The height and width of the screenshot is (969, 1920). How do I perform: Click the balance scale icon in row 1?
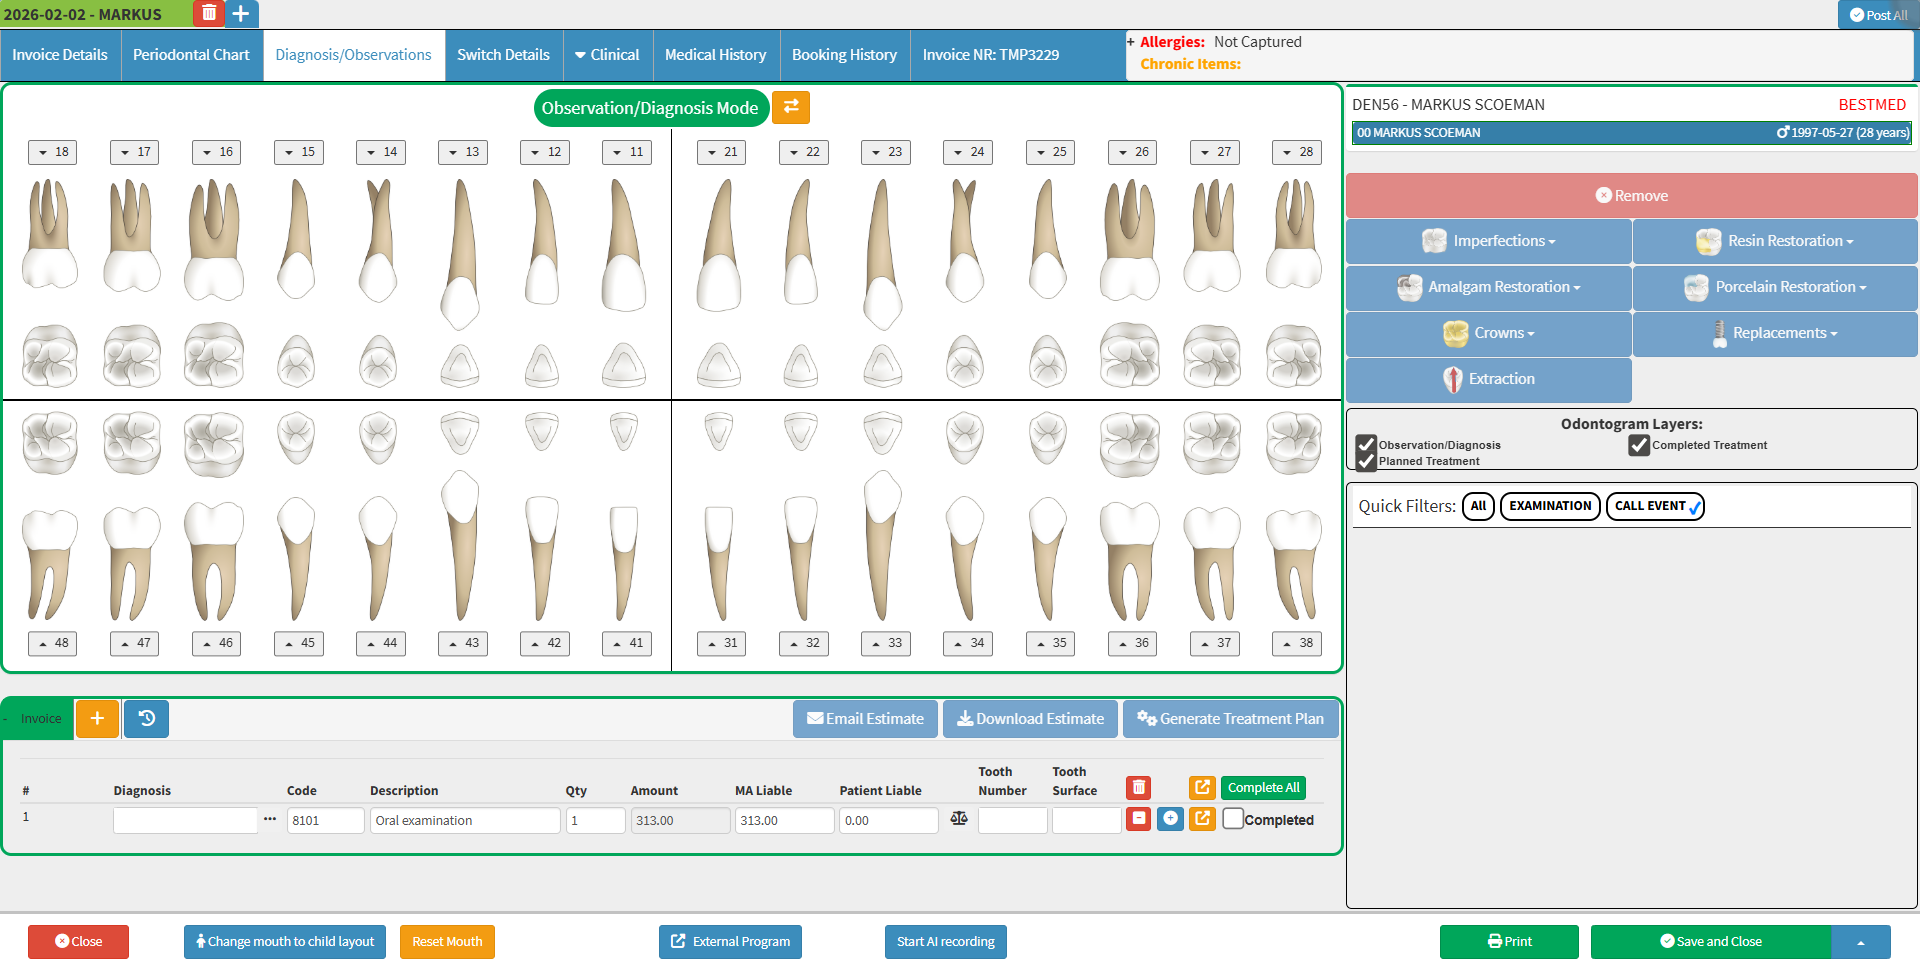pos(959,819)
